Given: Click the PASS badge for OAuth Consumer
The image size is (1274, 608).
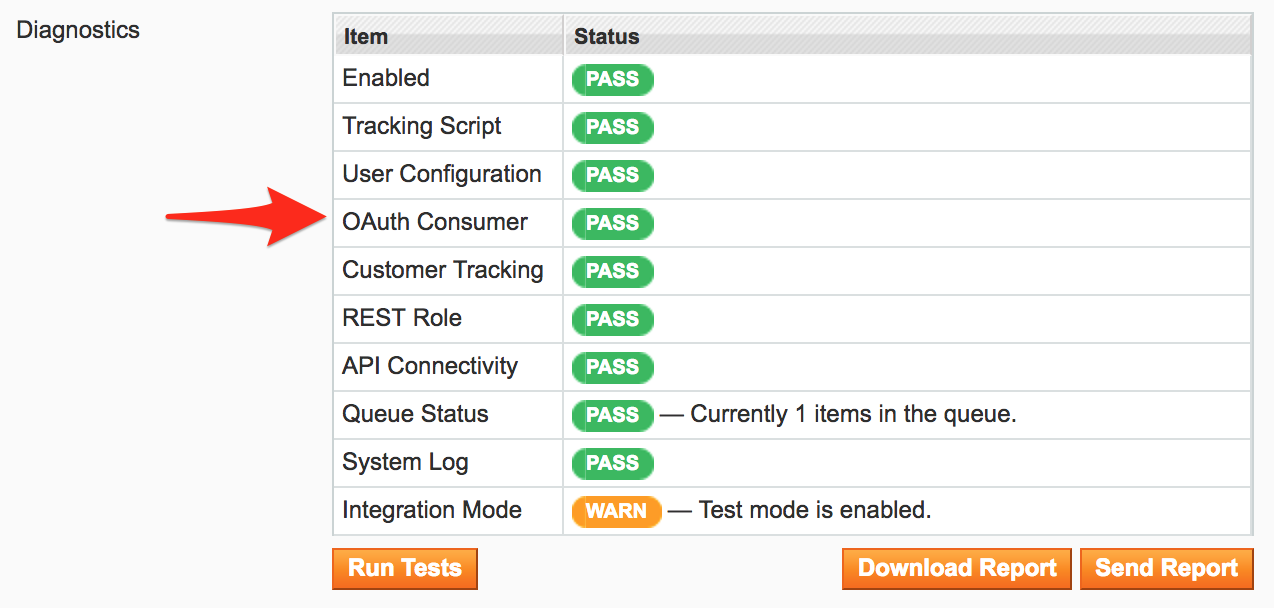Looking at the screenshot, I should 612,224.
